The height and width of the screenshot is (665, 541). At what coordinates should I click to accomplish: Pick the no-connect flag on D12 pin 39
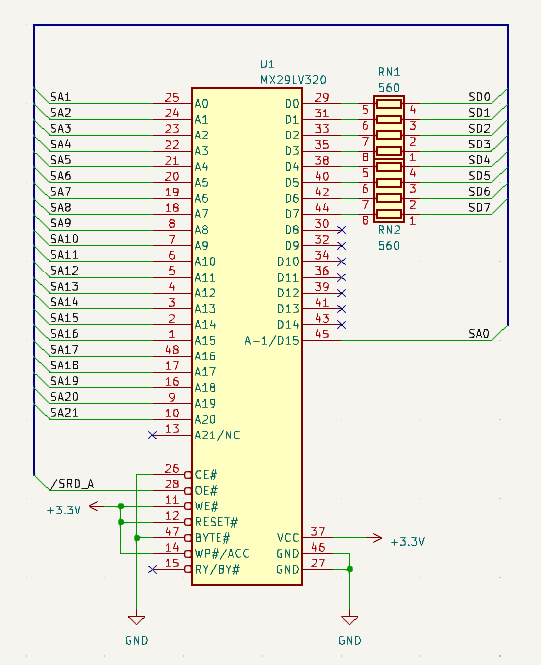tap(342, 293)
